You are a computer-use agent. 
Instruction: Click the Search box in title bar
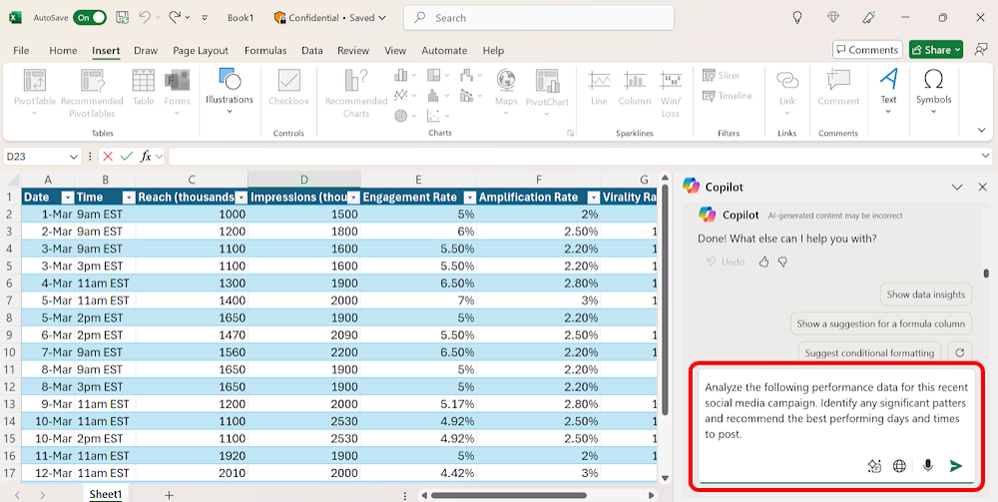tap(538, 18)
